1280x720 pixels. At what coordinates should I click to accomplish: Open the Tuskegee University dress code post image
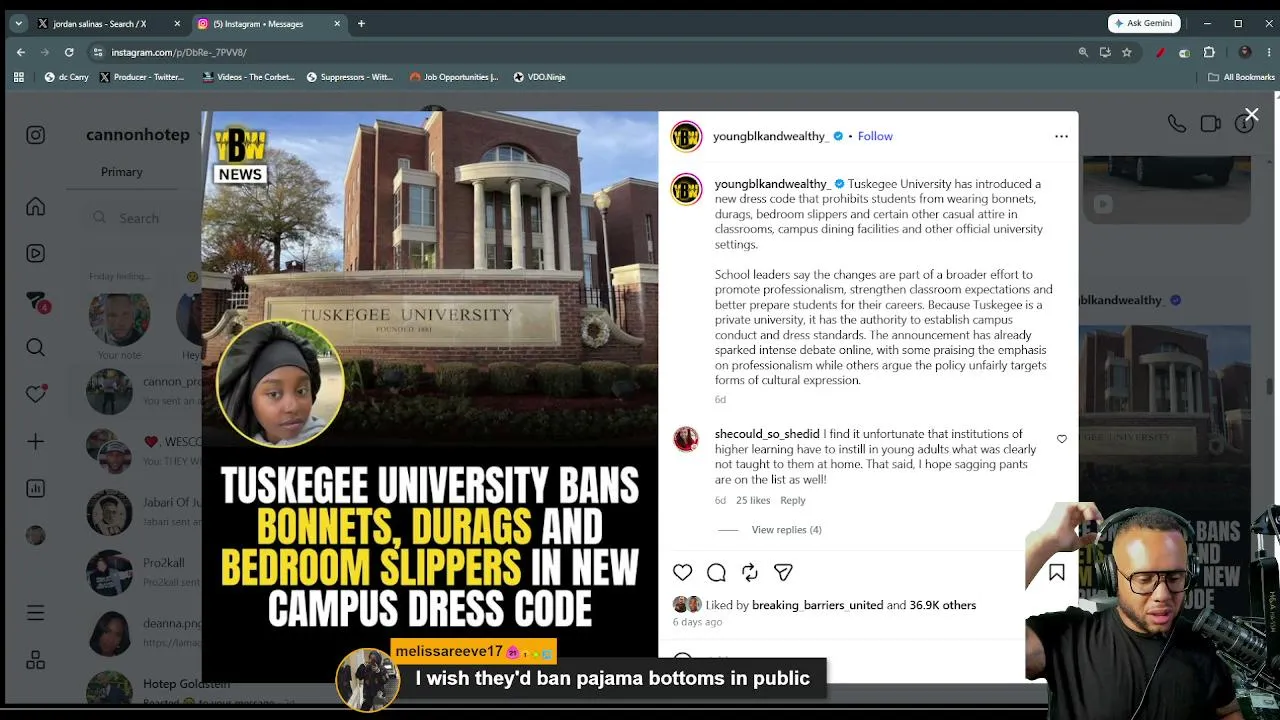(x=430, y=396)
